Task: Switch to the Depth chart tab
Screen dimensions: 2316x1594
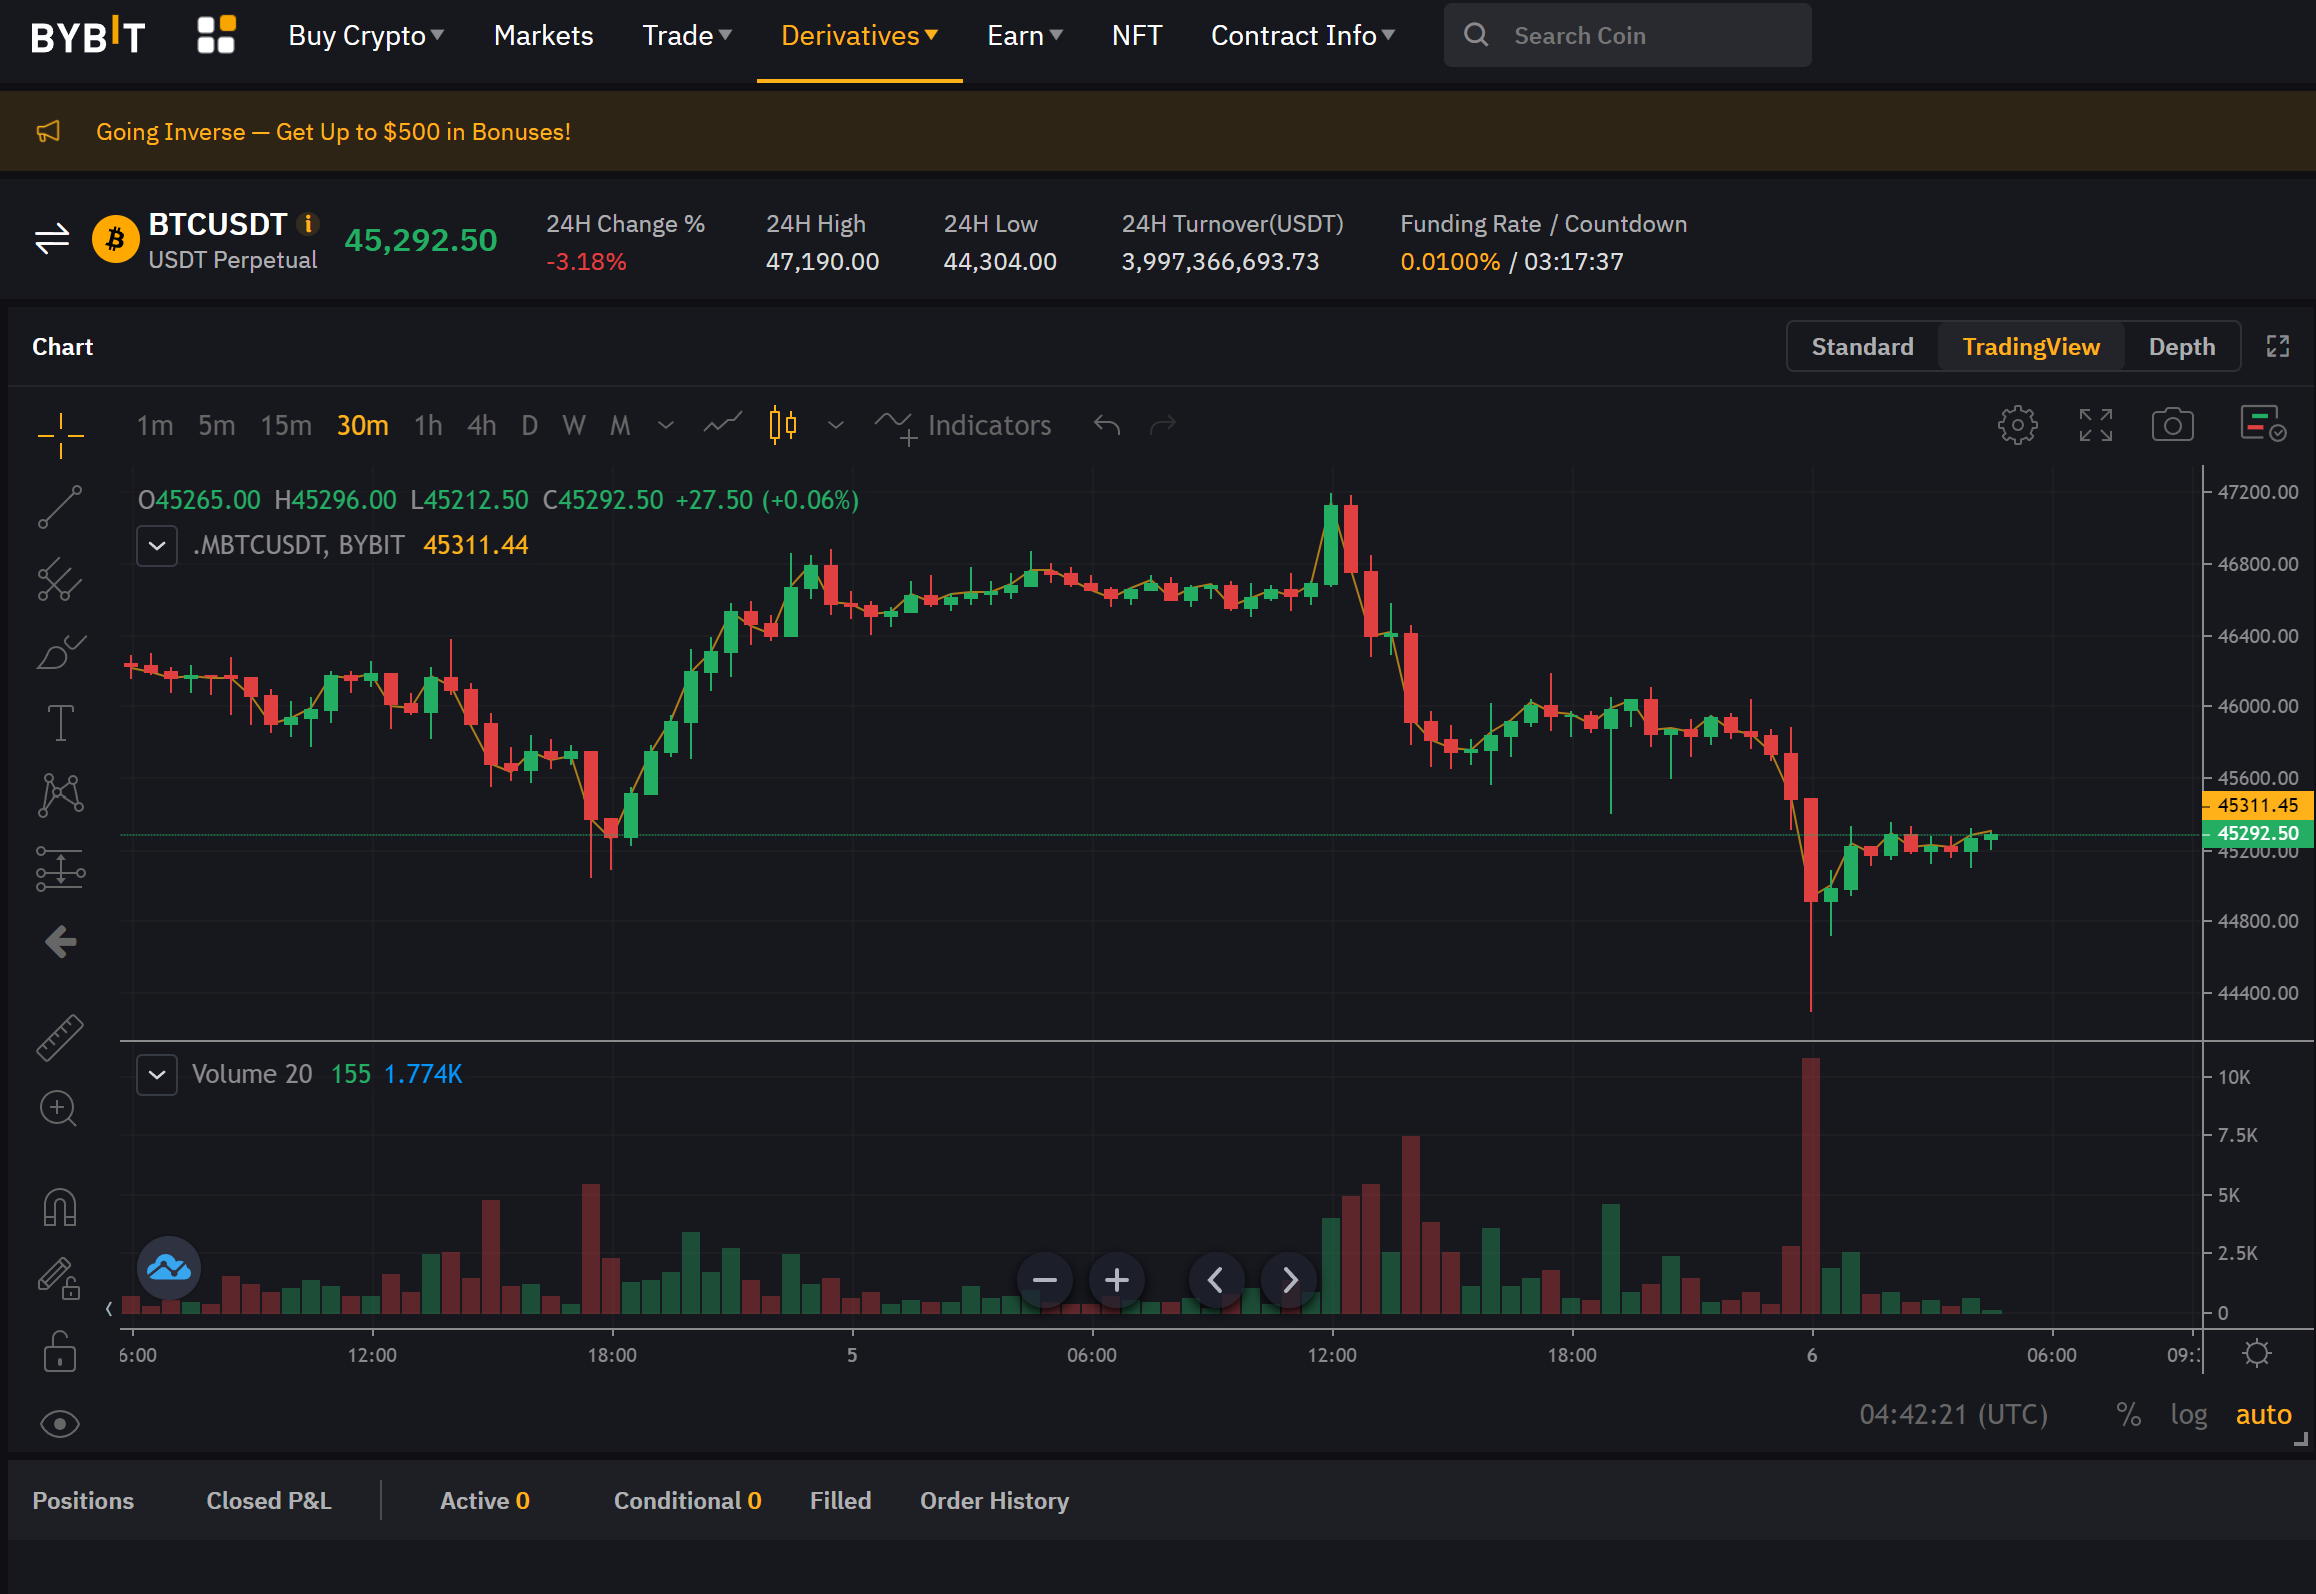Action: [x=2181, y=347]
